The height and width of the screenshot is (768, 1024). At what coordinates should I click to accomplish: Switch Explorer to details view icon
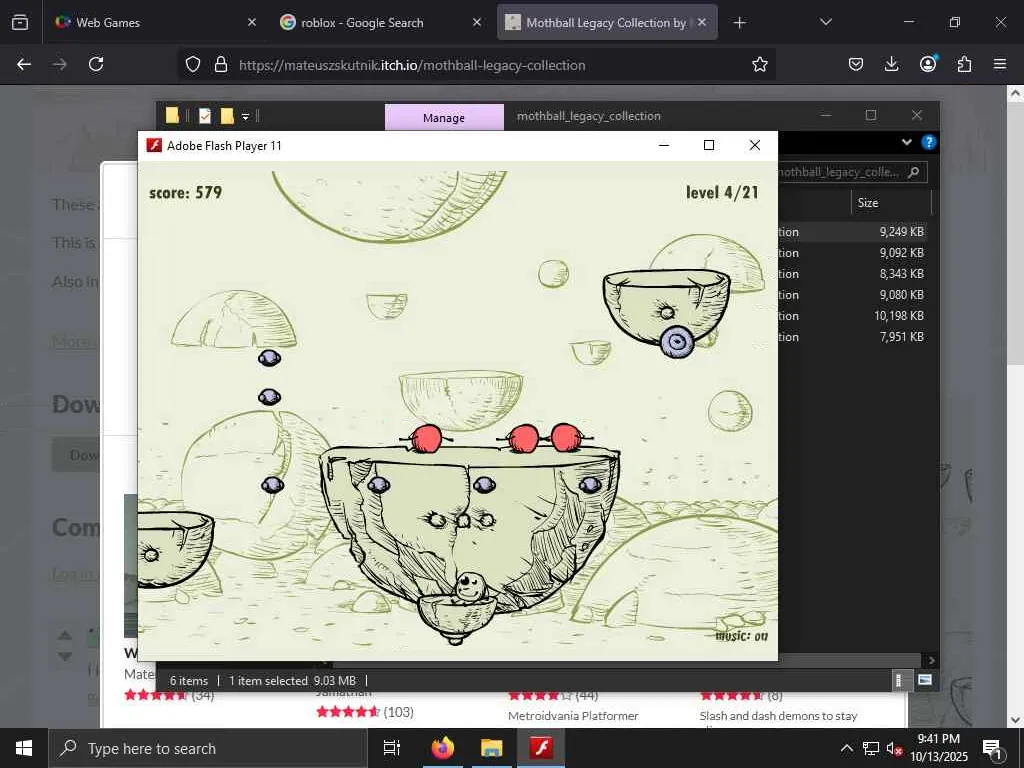pos(899,680)
